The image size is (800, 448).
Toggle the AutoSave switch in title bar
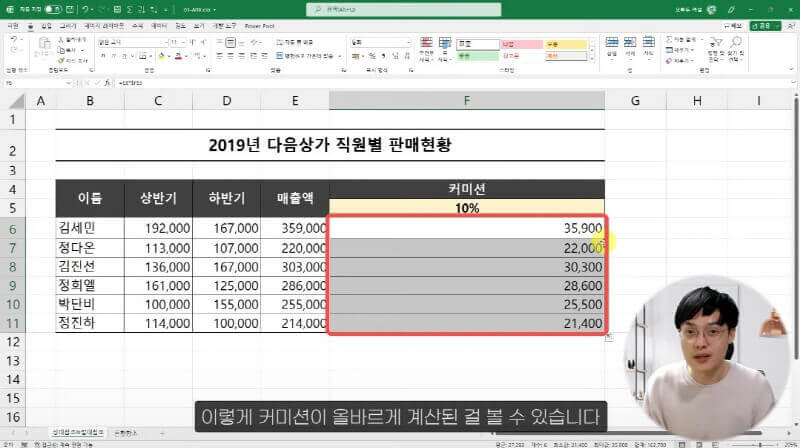[x=53, y=10]
